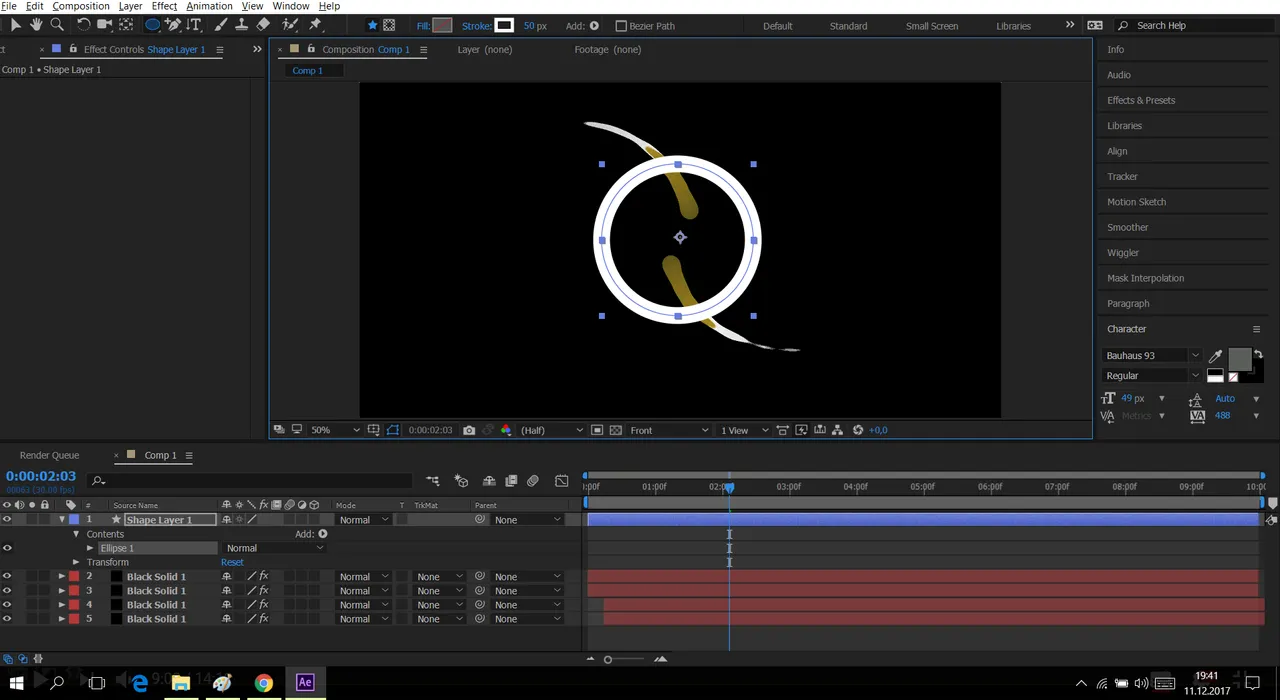Click the composition mini-flowchart icon in timeline
1280x700 pixels.
coord(433,481)
